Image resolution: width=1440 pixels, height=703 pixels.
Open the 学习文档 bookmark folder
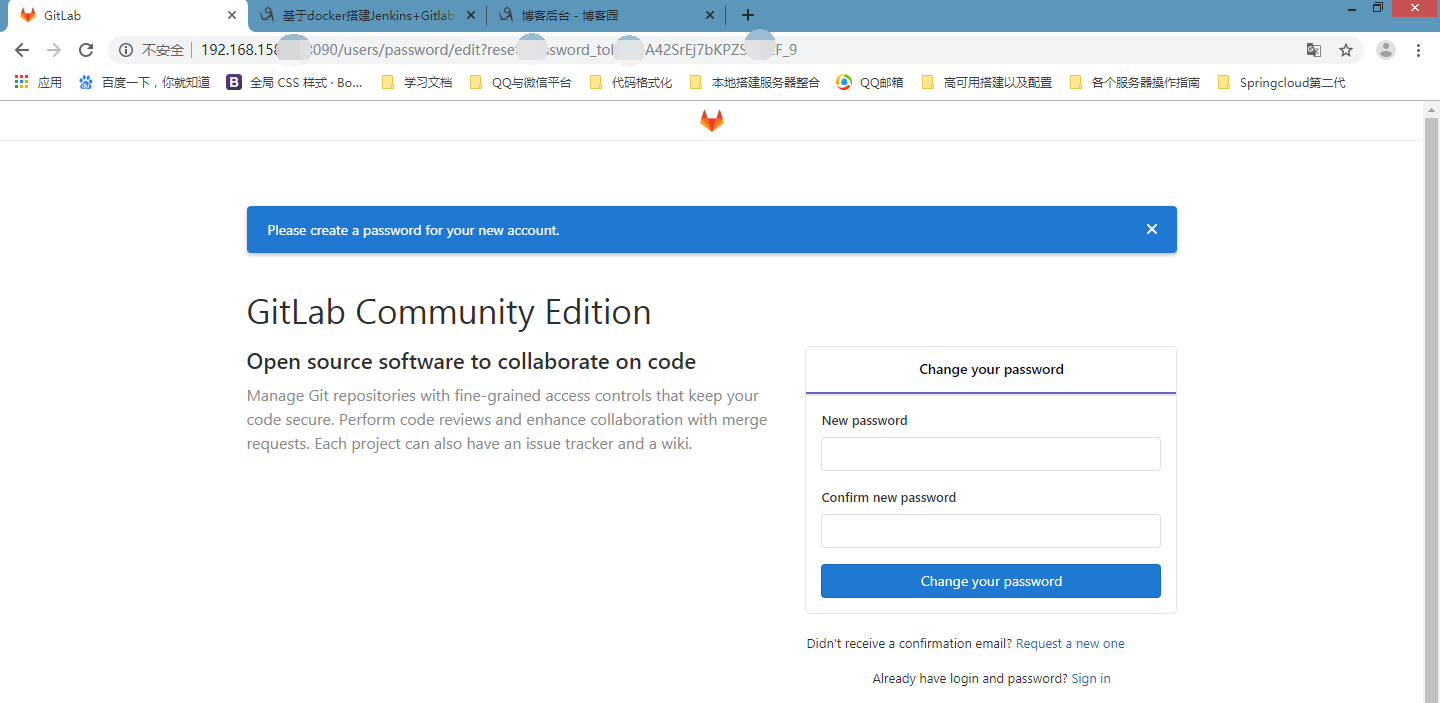tap(417, 82)
